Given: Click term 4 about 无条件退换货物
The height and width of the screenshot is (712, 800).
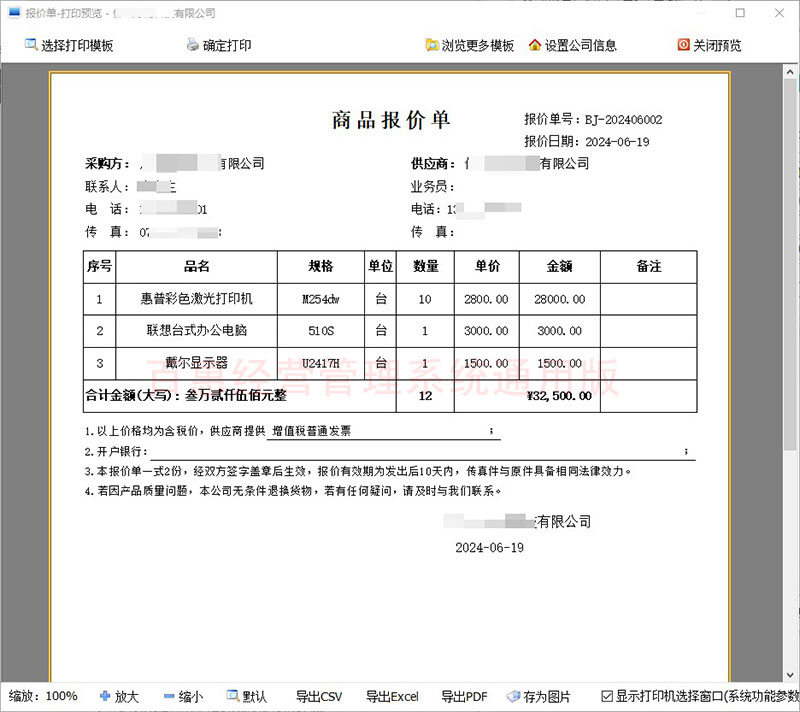Looking at the screenshot, I should click(293, 491).
